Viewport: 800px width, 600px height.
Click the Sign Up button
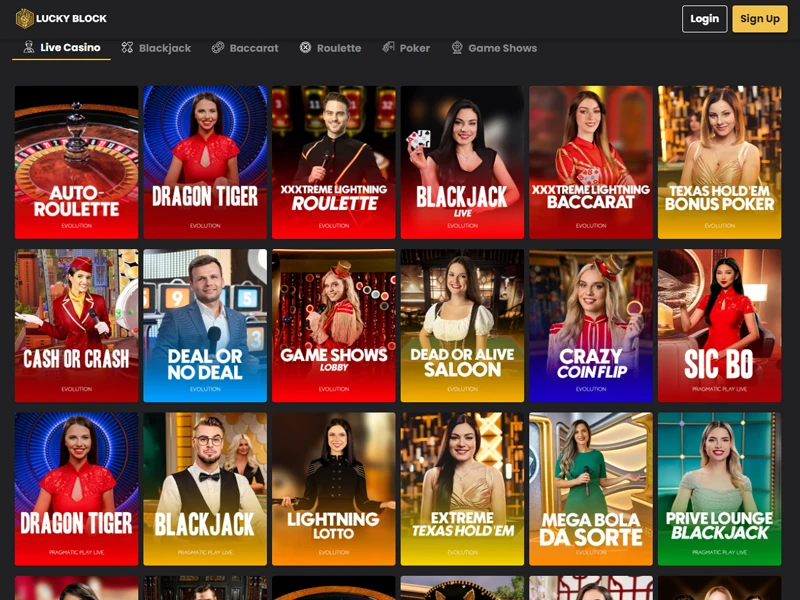pyautogui.click(x=760, y=19)
